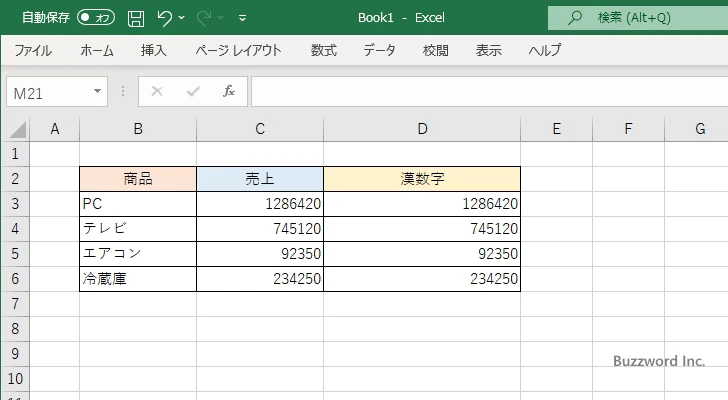Click the Undo arrow icon
728x400 pixels.
164,18
